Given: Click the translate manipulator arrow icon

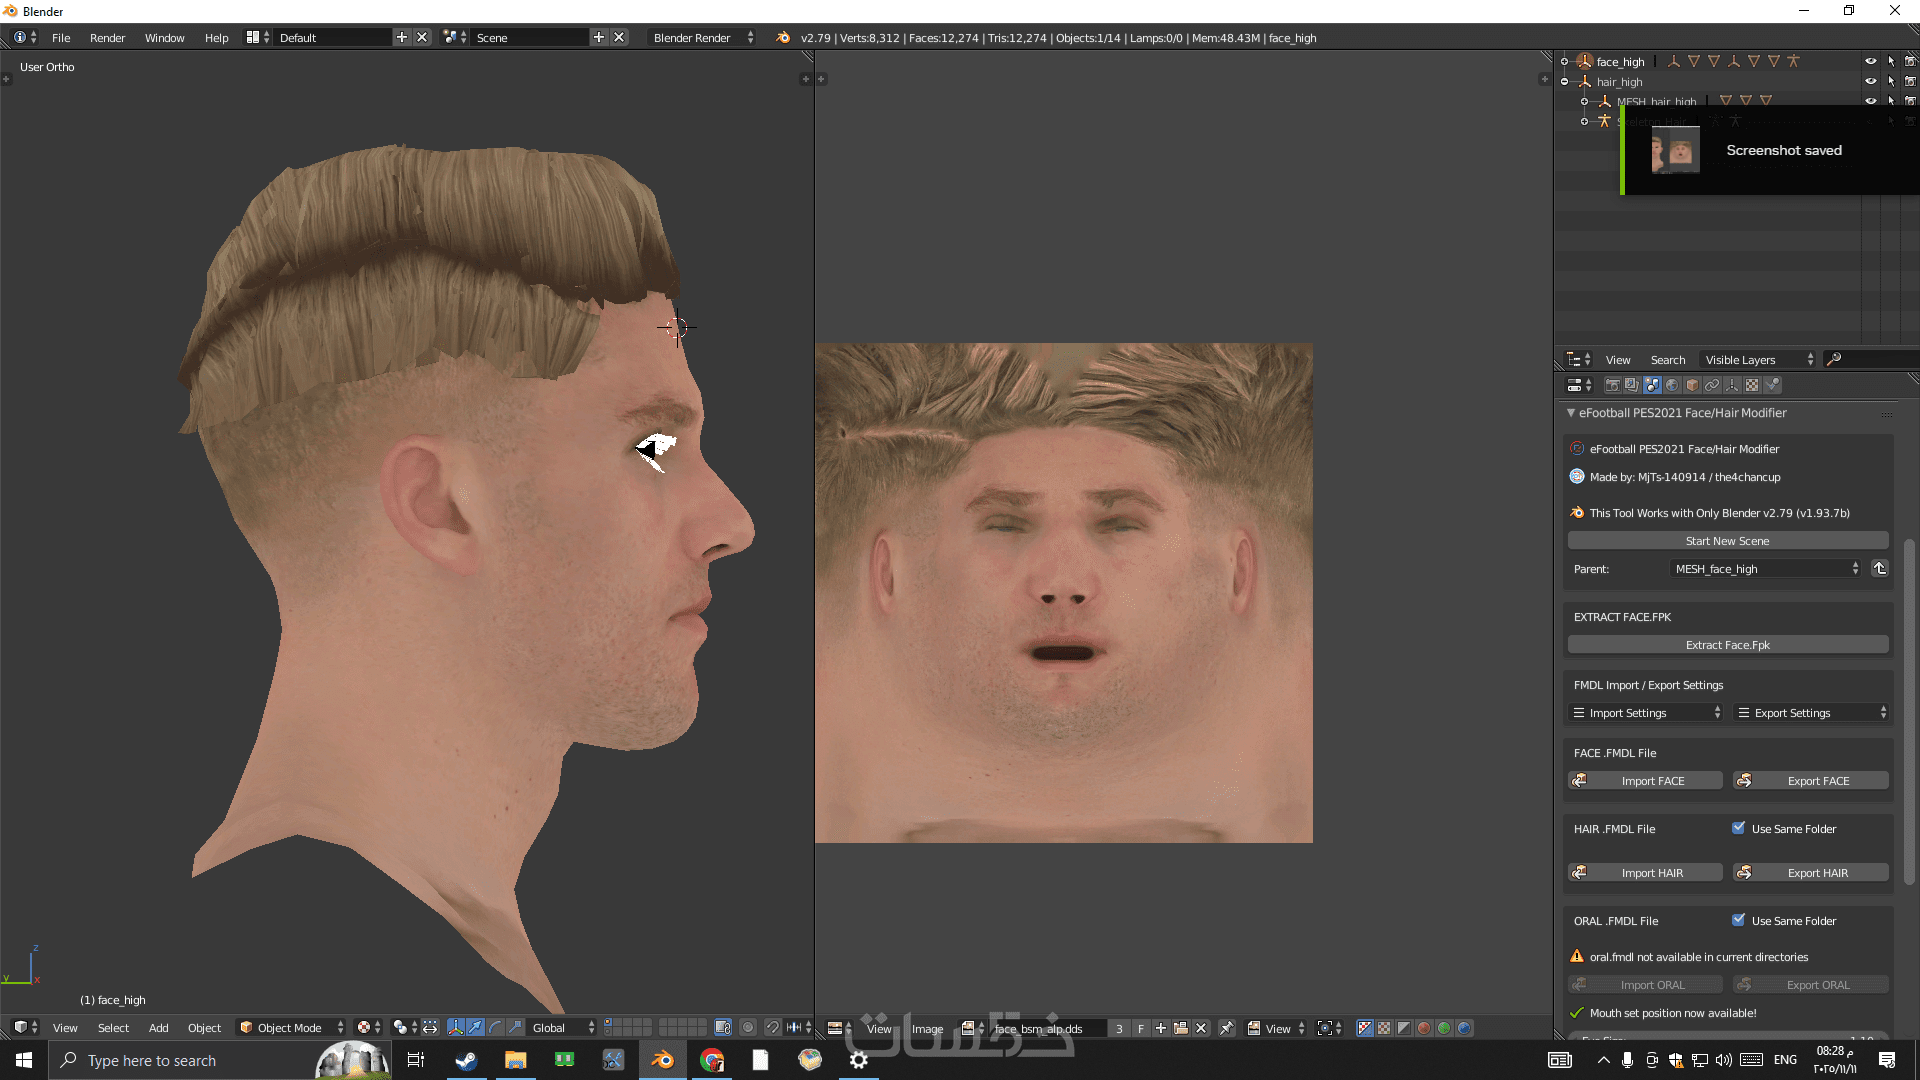Looking at the screenshot, I should coord(475,1027).
